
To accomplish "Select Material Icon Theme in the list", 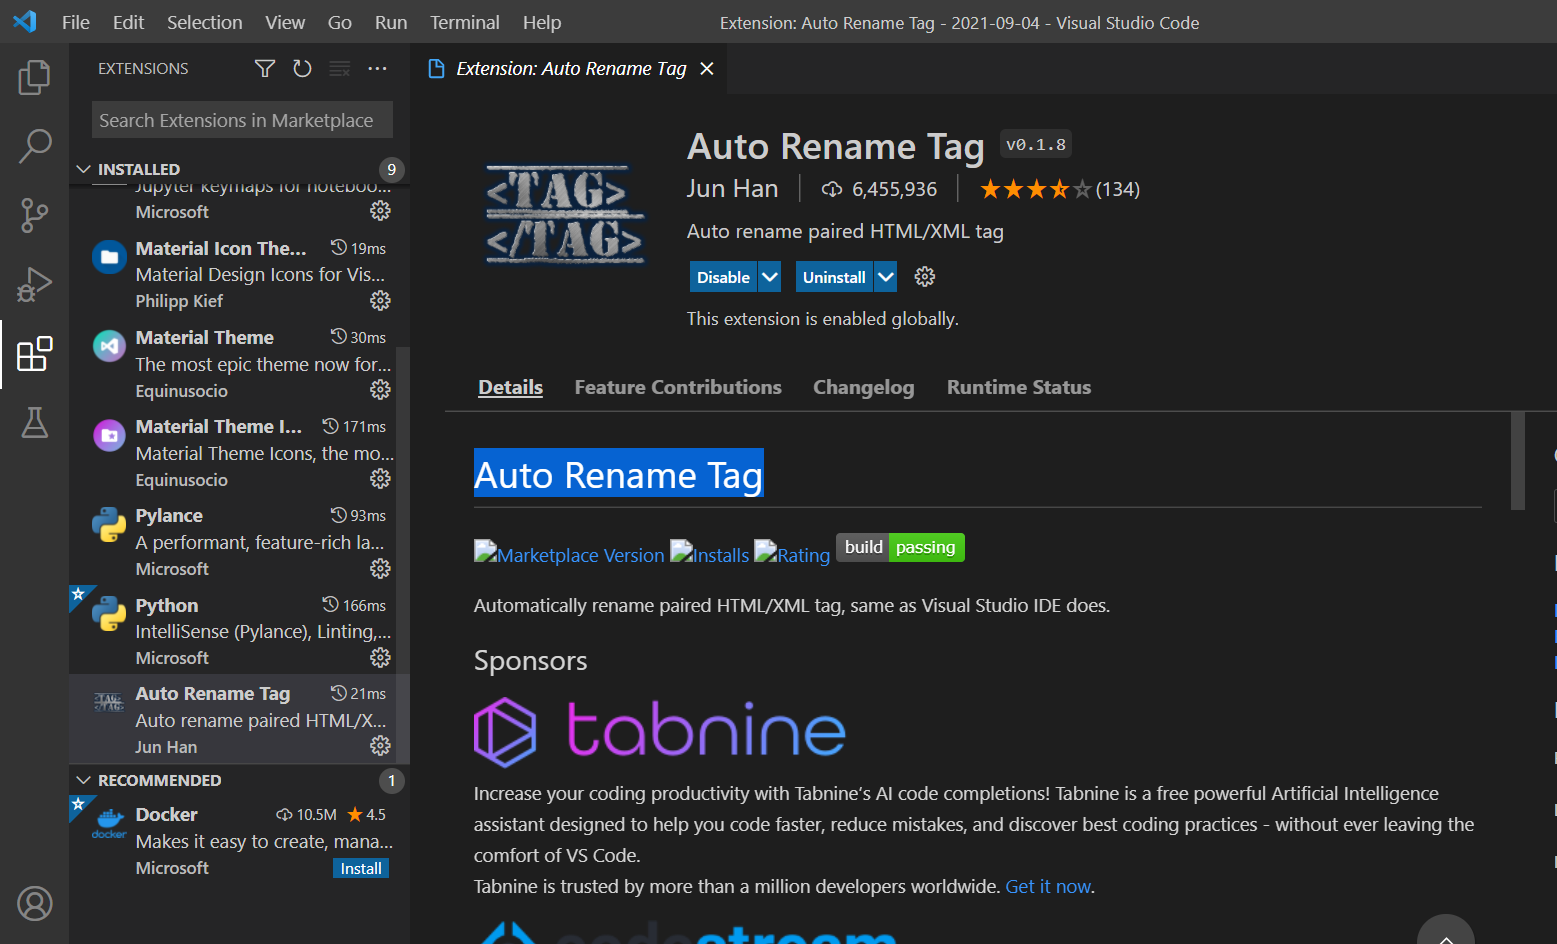I will 239,274.
